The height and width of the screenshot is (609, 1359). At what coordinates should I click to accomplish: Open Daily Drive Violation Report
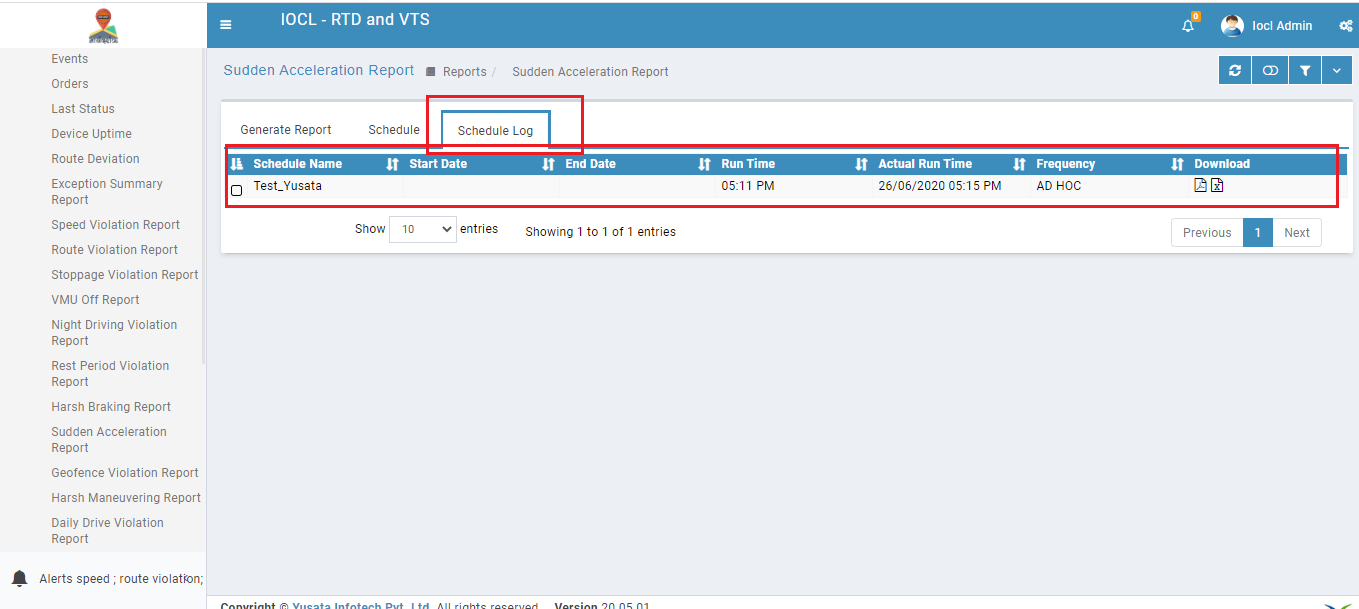pyautogui.click(x=107, y=531)
